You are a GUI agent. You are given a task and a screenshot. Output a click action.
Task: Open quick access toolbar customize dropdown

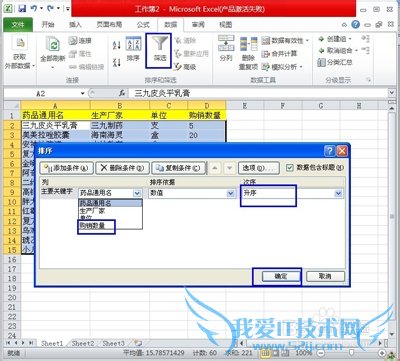click(x=68, y=9)
